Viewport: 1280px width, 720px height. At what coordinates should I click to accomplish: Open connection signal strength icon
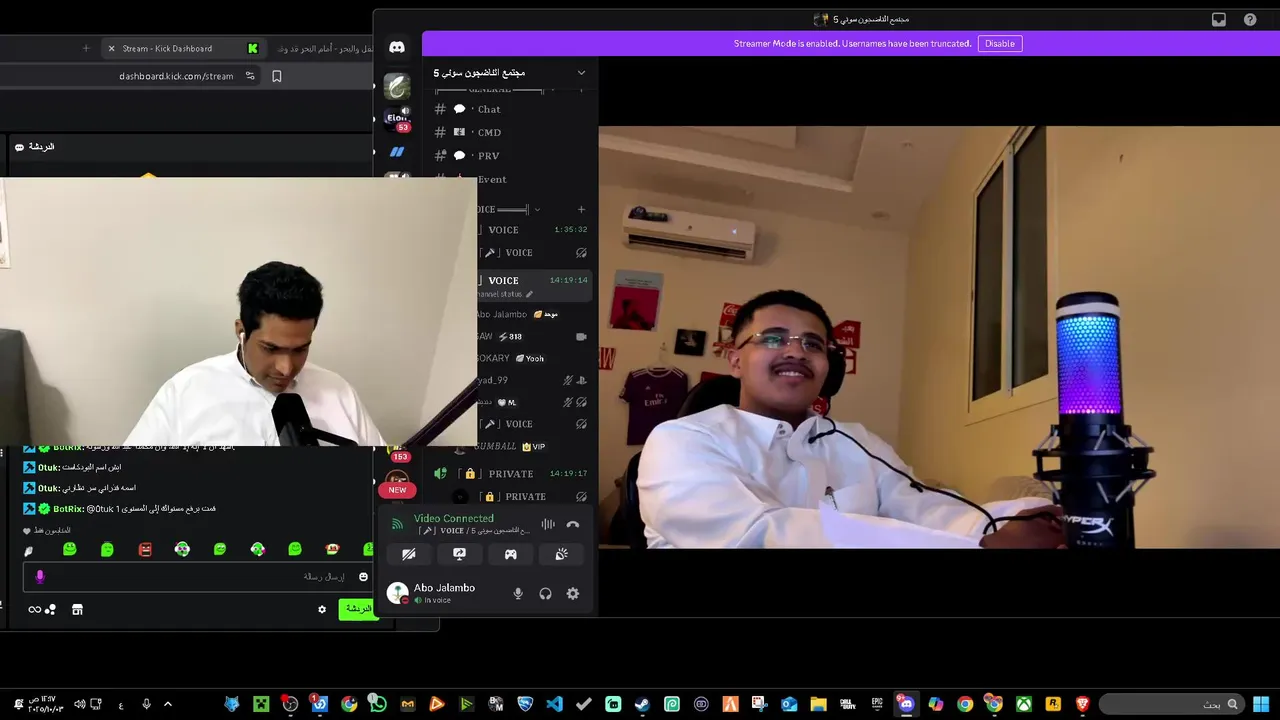397,523
